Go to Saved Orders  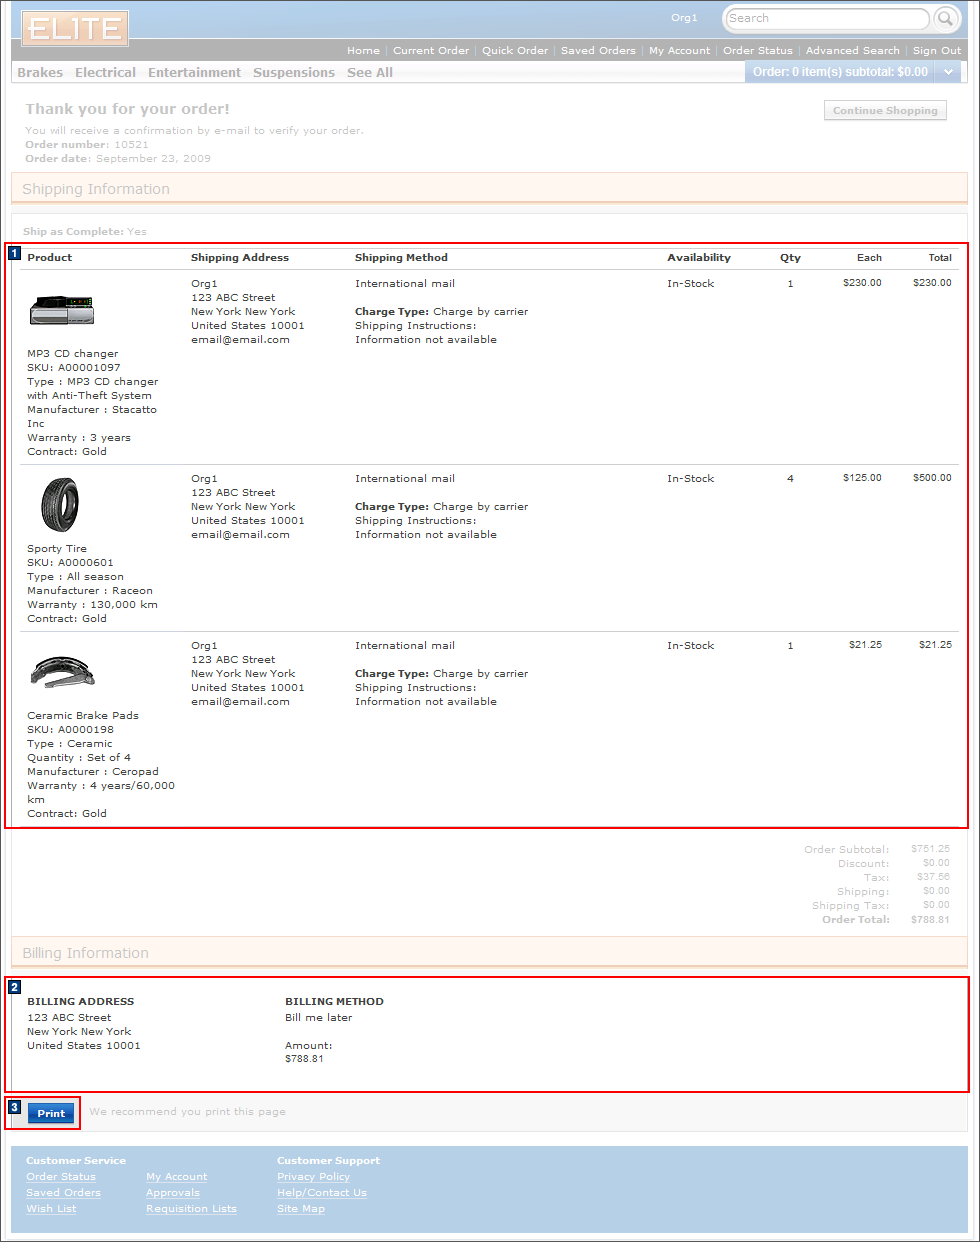(63, 1192)
